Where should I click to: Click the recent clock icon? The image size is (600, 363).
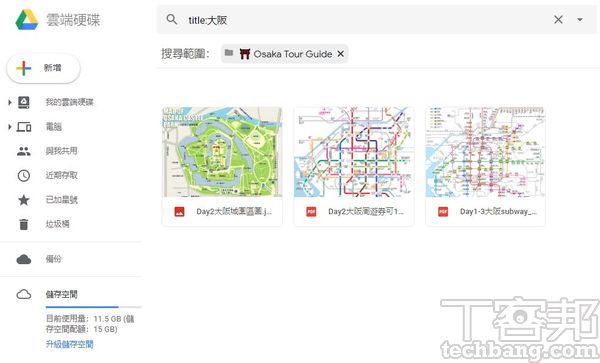click(x=24, y=176)
